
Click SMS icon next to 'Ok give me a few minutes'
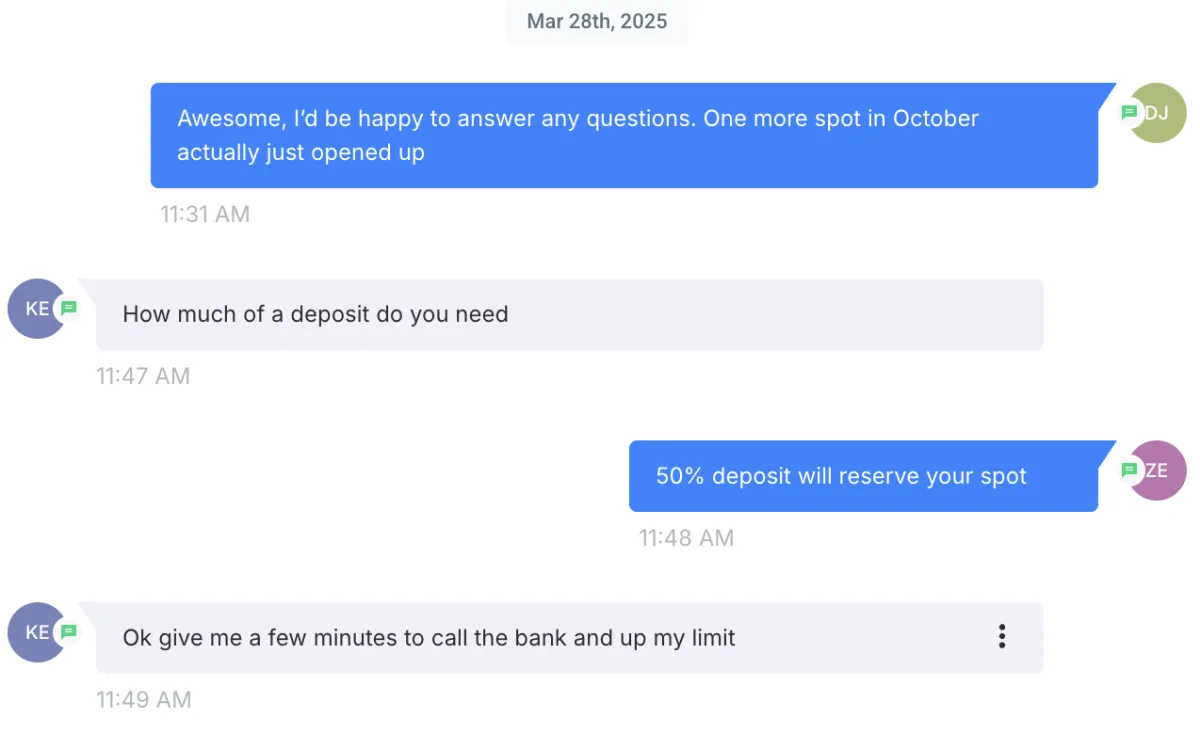point(69,631)
